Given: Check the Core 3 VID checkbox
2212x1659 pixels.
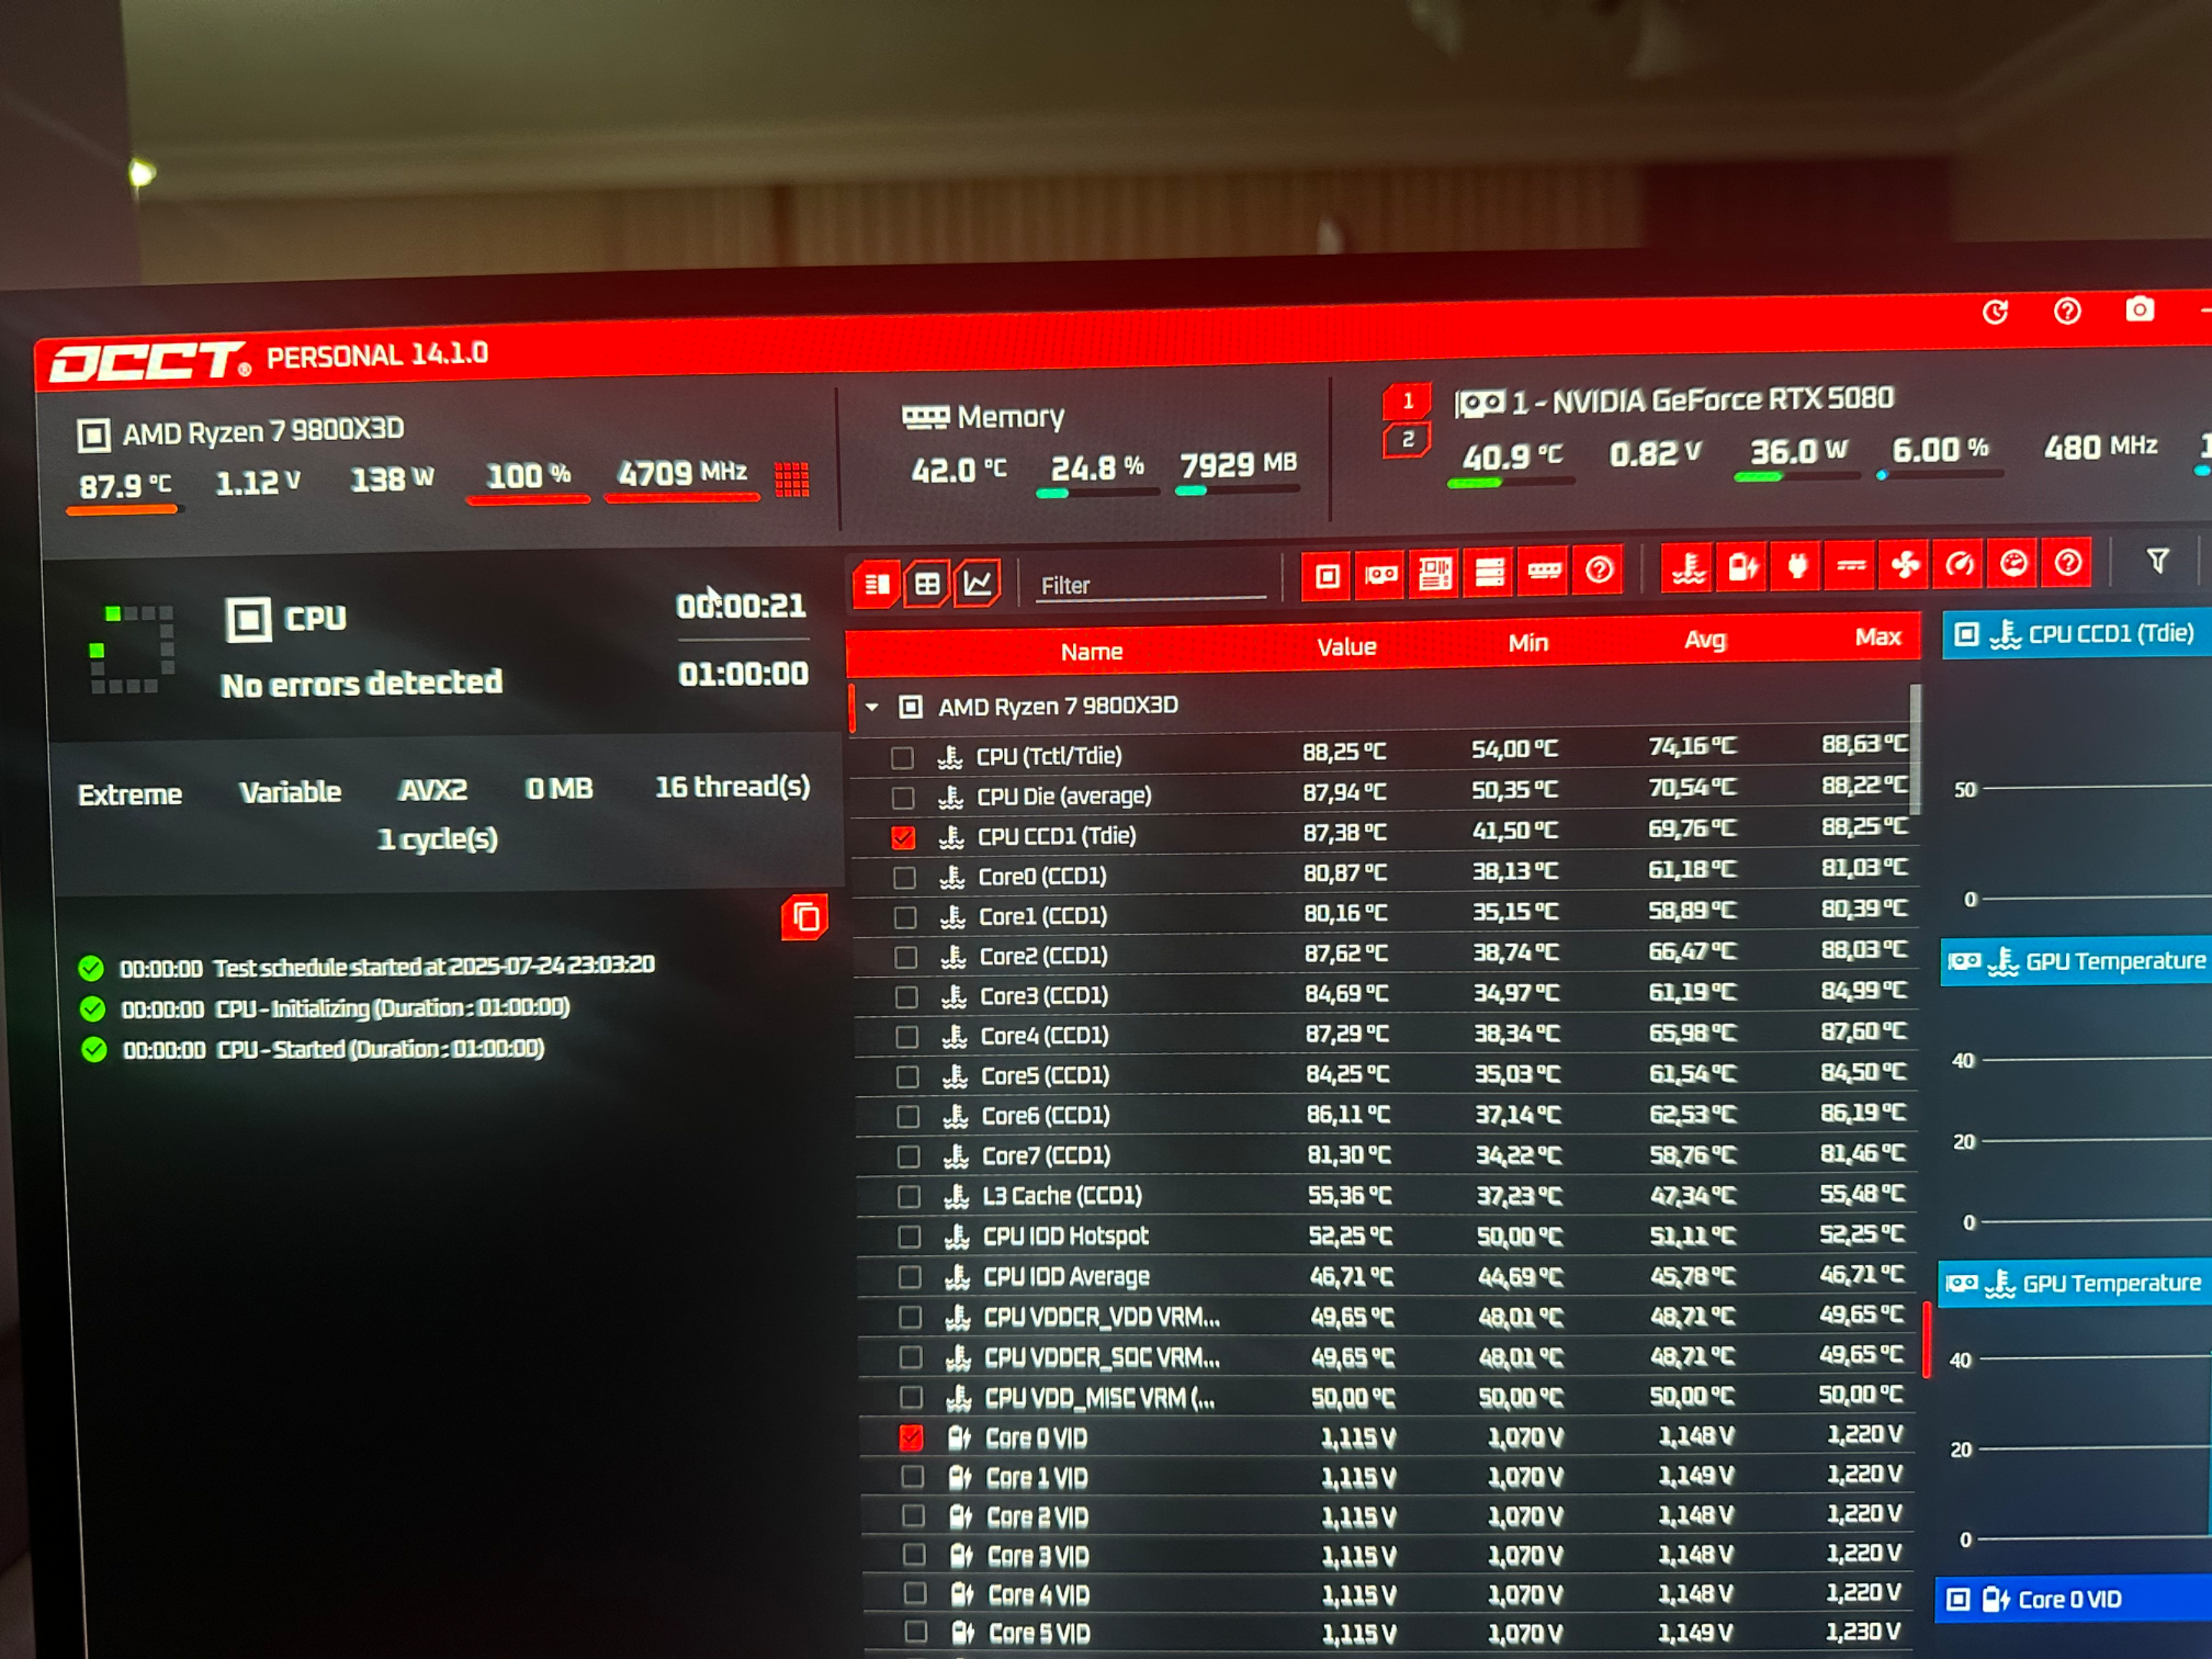Looking at the screenshot, I should point(914,1555).
